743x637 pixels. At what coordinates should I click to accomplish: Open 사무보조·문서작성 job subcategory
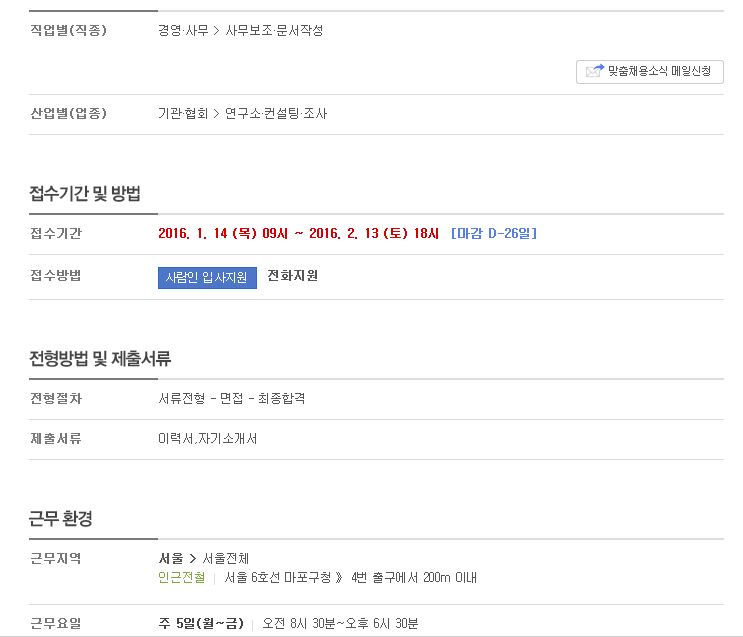click(x=274, y=31)
